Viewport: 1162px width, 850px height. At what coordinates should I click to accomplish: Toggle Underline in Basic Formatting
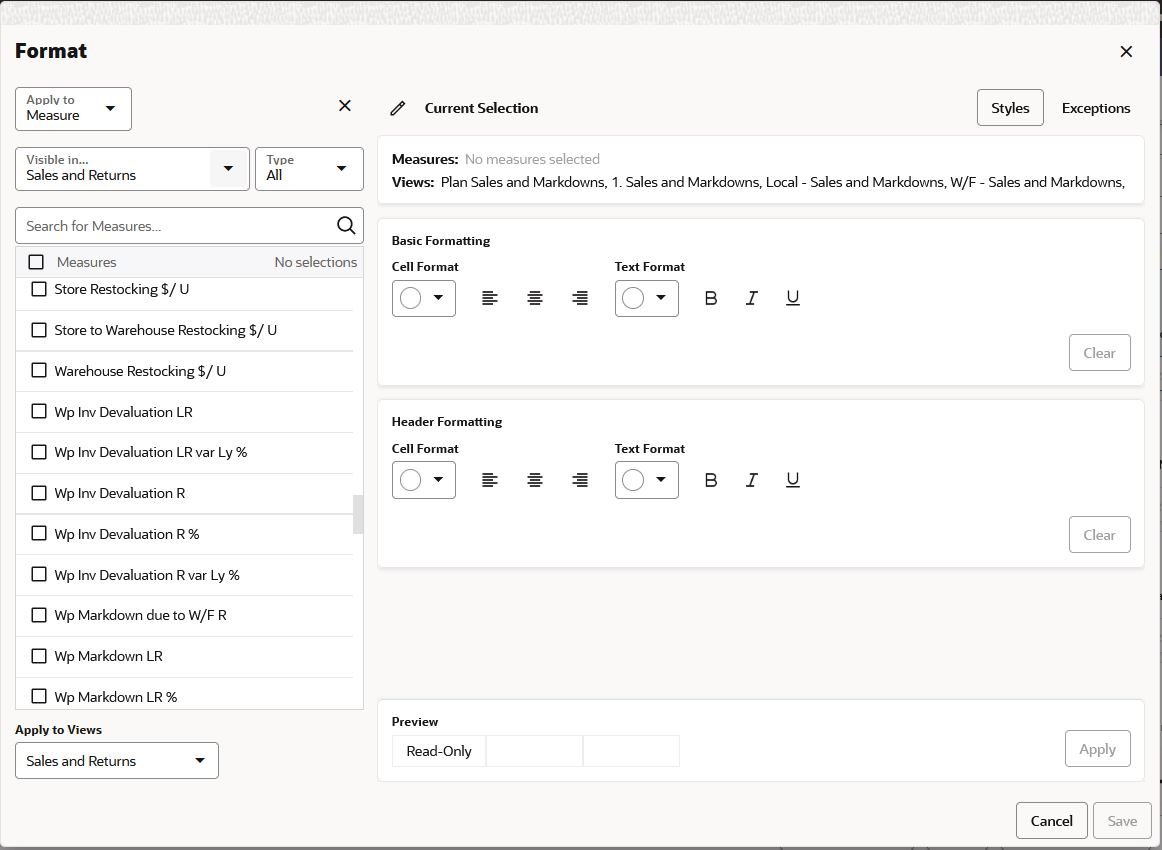point(792,298)
